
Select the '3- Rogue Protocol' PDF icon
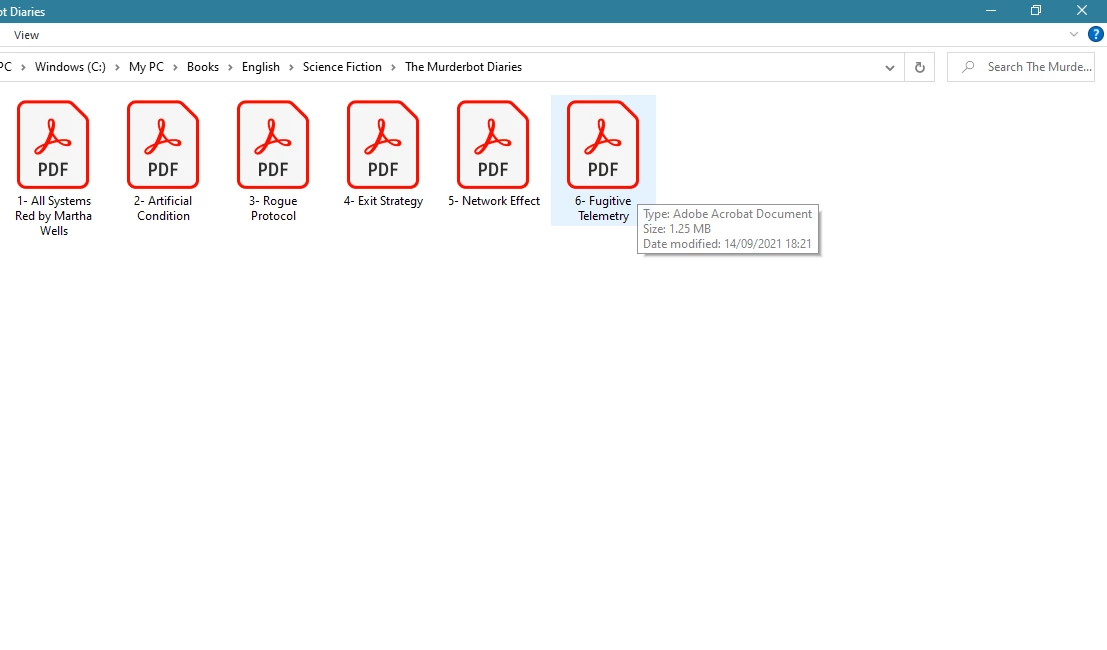[x=273, y=145]
